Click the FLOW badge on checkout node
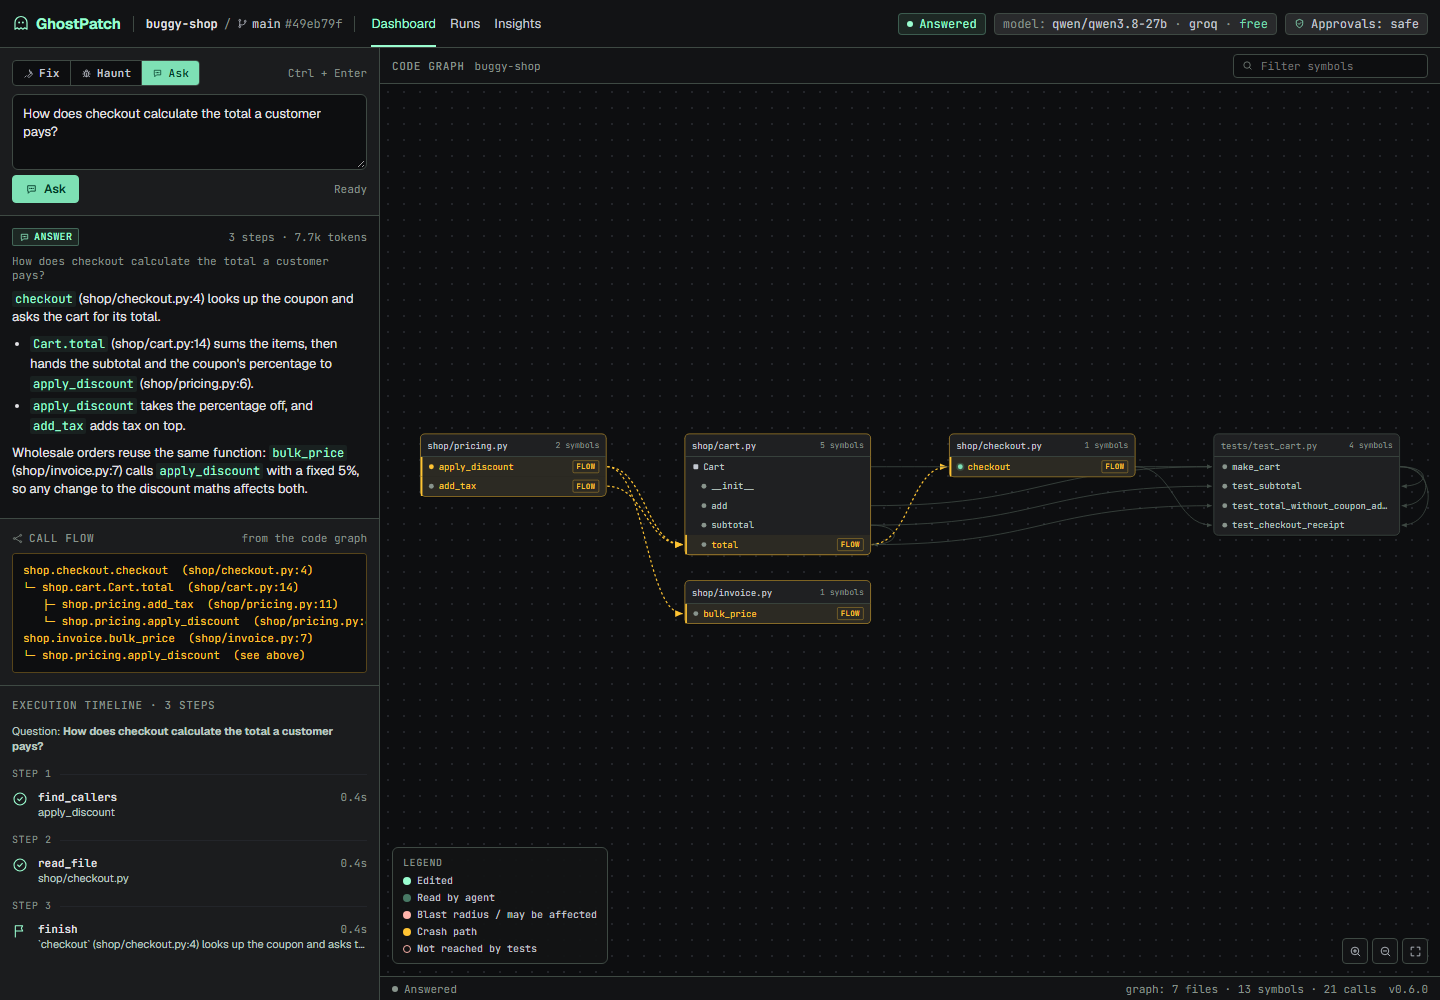 1115,467
